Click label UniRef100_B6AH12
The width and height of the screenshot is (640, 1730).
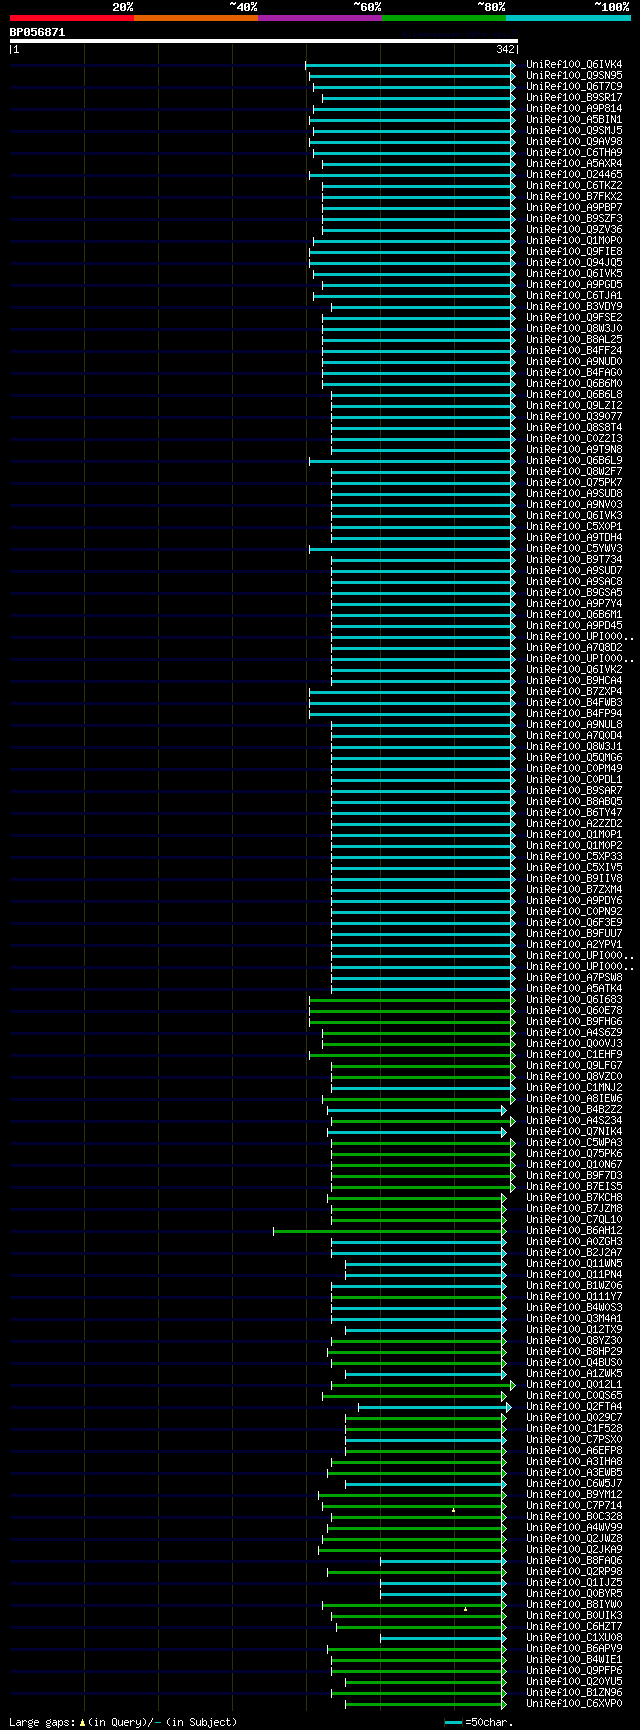coord(574,1230)
